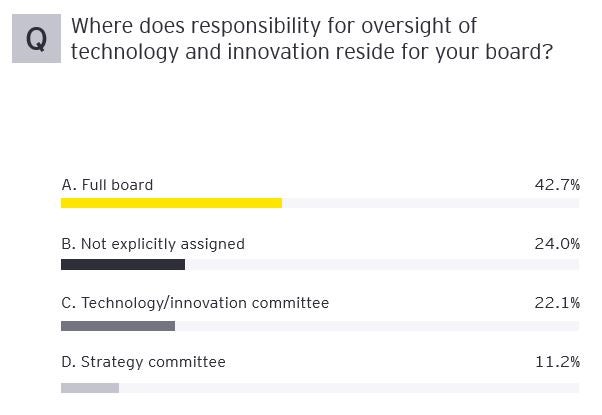The image size is (602, 415).
Task: Click empty track after Strategy committee bar
Action: pos(350,387)
